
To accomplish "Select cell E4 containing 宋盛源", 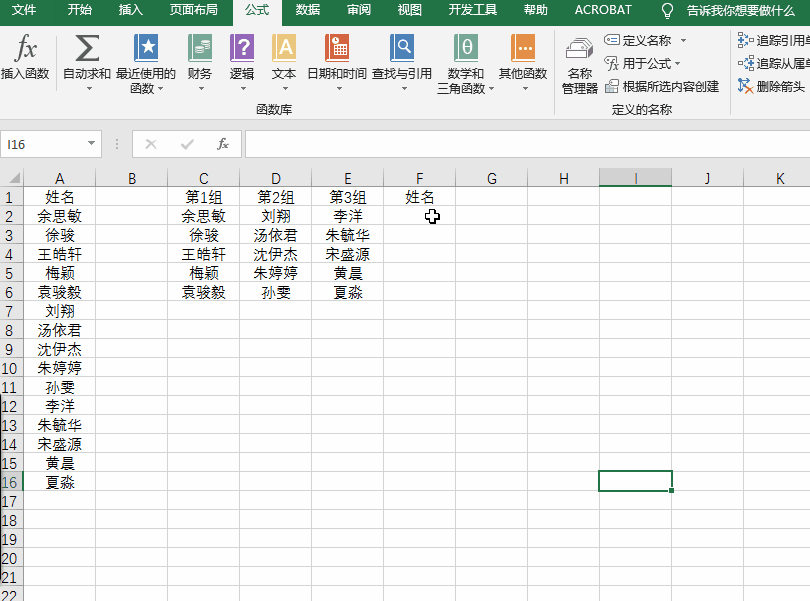I will click(x=348, y=254).
